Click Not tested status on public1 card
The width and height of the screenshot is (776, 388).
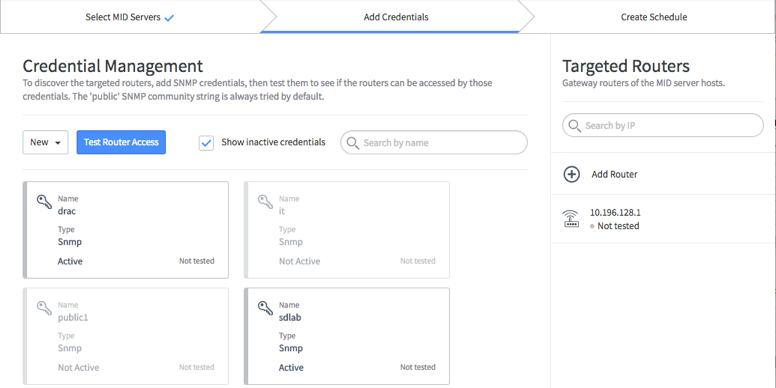point(196,367)
